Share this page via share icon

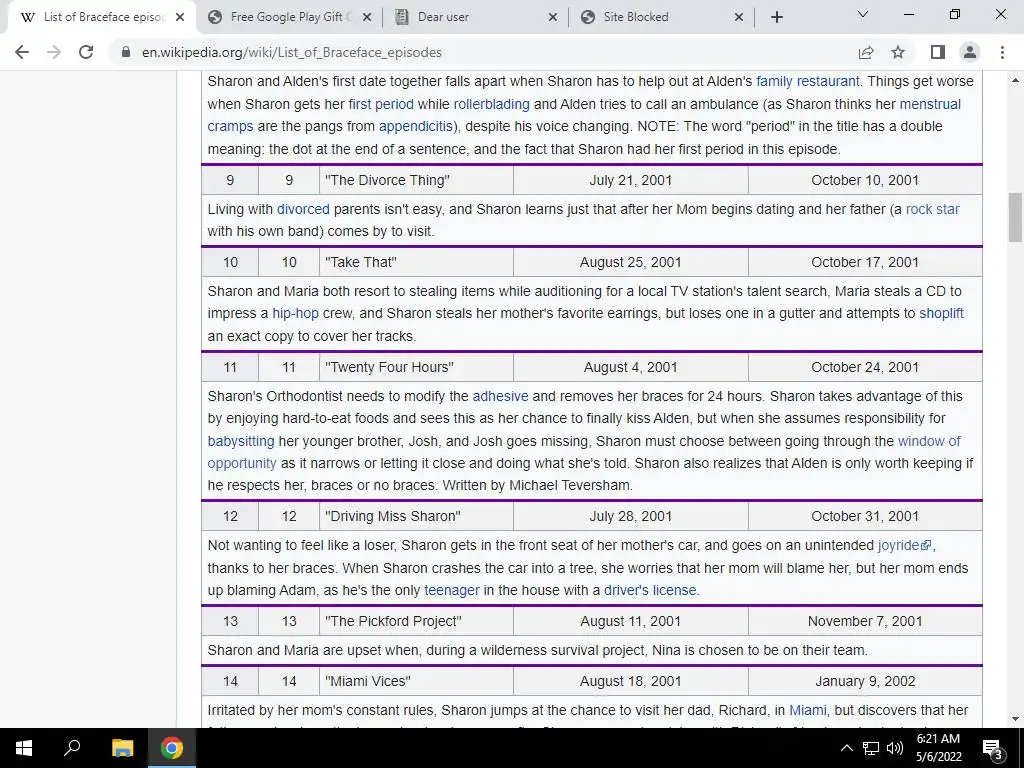pyautogui.click(x=866, y=52)
